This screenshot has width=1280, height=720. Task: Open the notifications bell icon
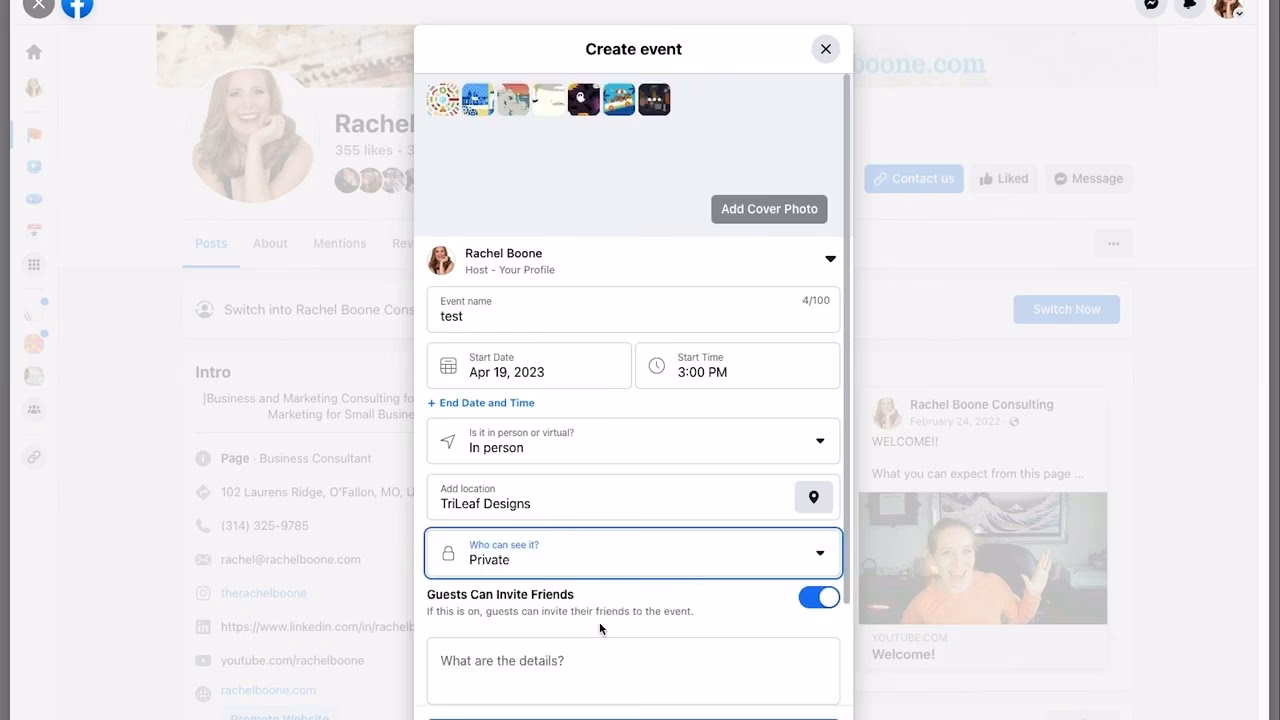(1190, 5)
